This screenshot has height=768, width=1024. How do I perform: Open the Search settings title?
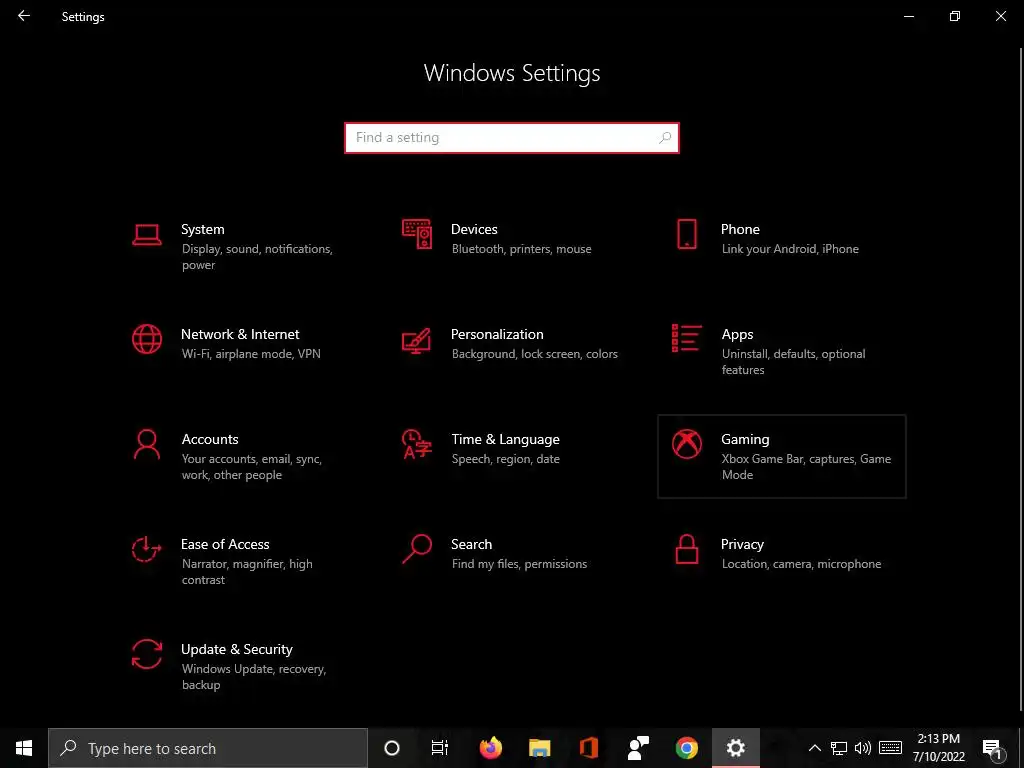pyautogui.click(x=472, y=544)
